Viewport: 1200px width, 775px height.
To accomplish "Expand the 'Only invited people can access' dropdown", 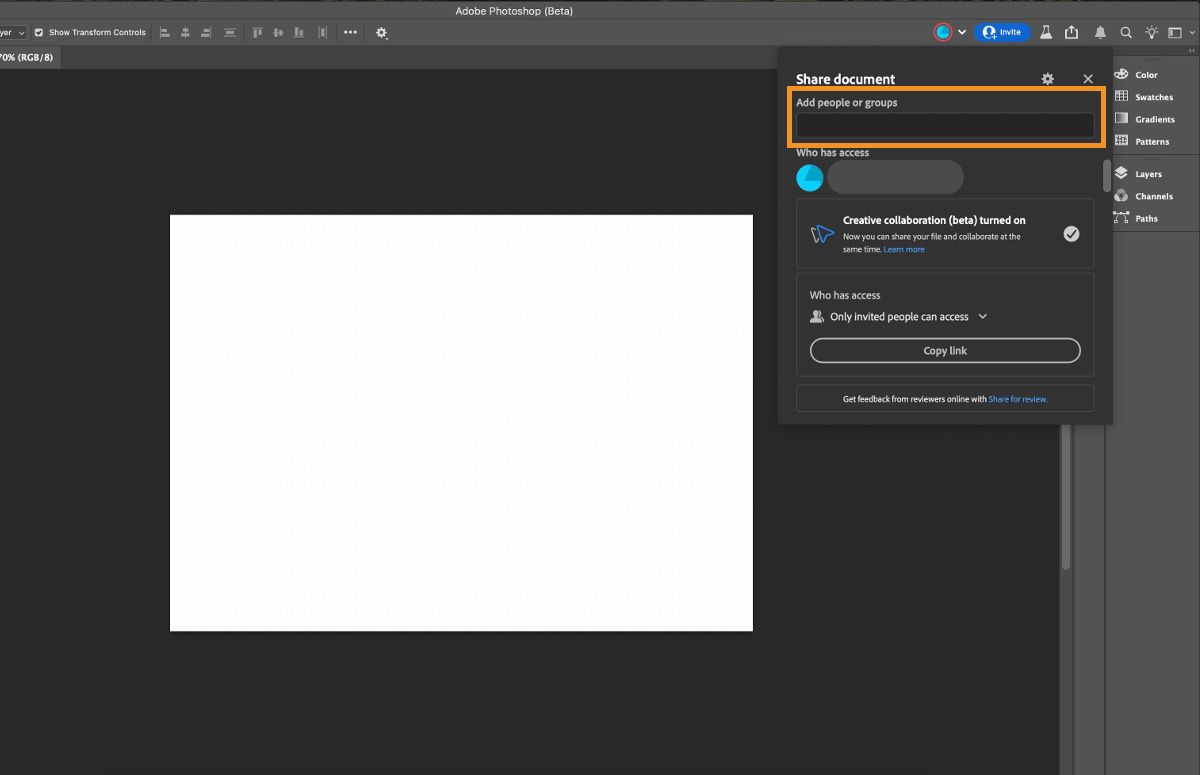I will click(983, 316).
